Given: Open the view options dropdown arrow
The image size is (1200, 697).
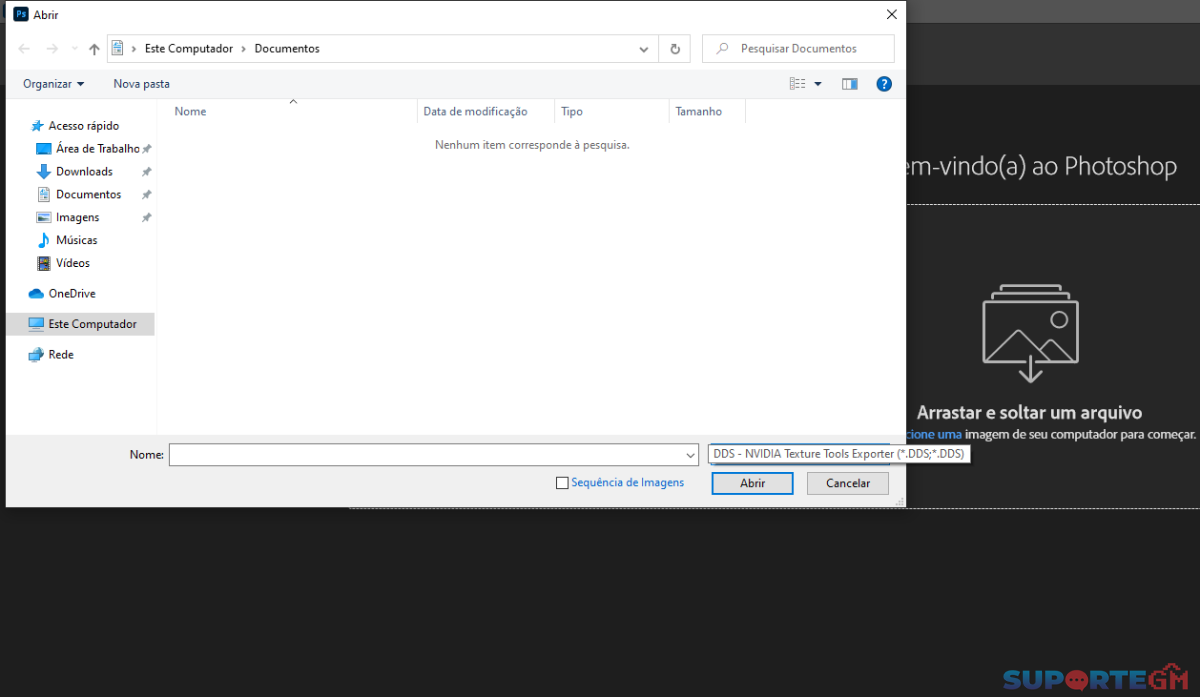Looking at the screenshot, I should coord(818,84).
